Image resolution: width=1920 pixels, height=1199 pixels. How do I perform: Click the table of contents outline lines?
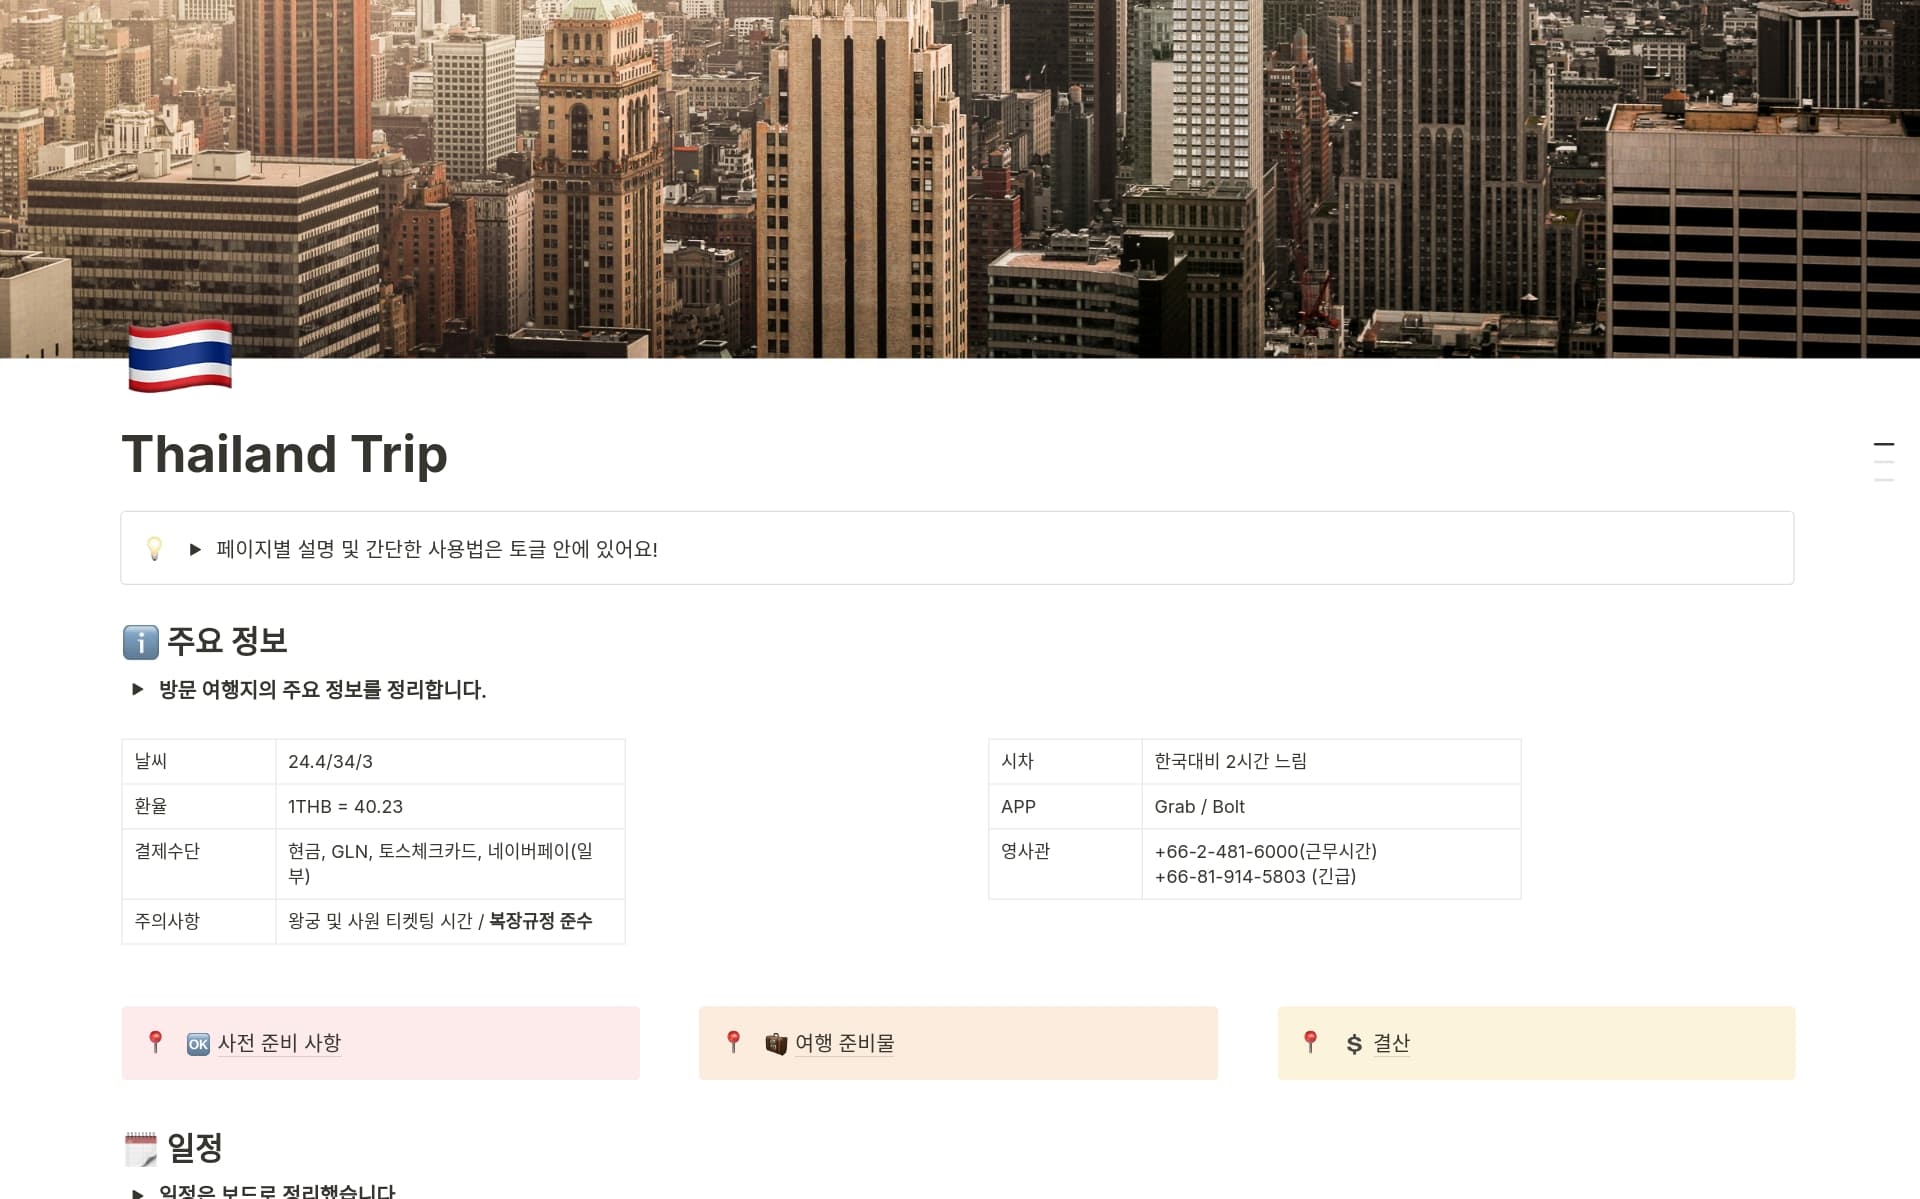pos(1883,462)
